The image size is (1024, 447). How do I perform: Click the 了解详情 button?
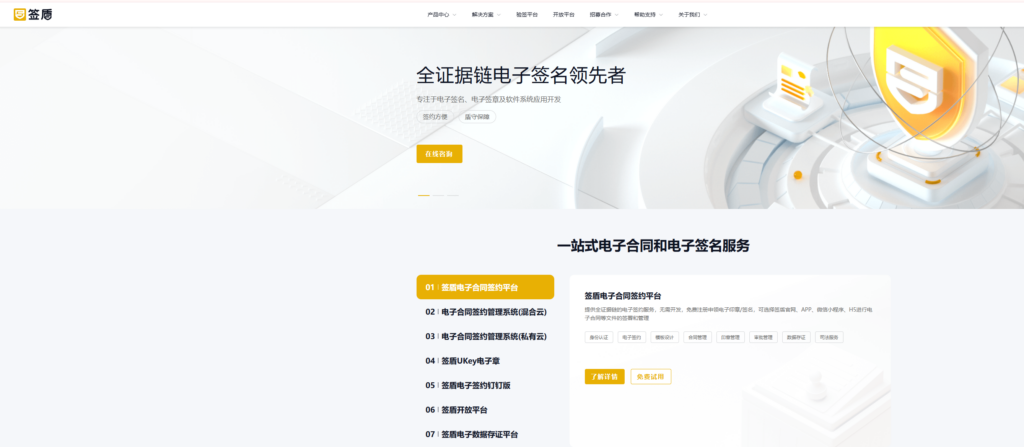[x=604, y=377]
